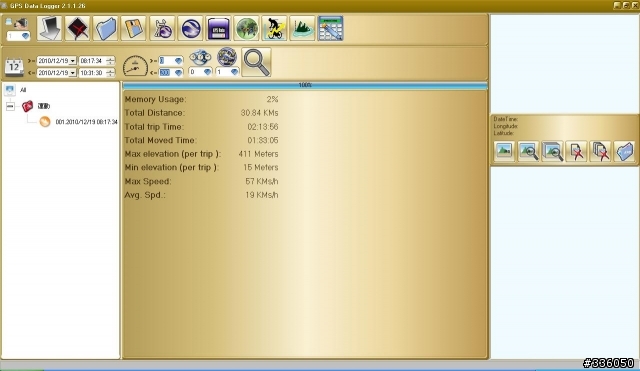Click the stacked photos with magnifier icon

(553, 151)
